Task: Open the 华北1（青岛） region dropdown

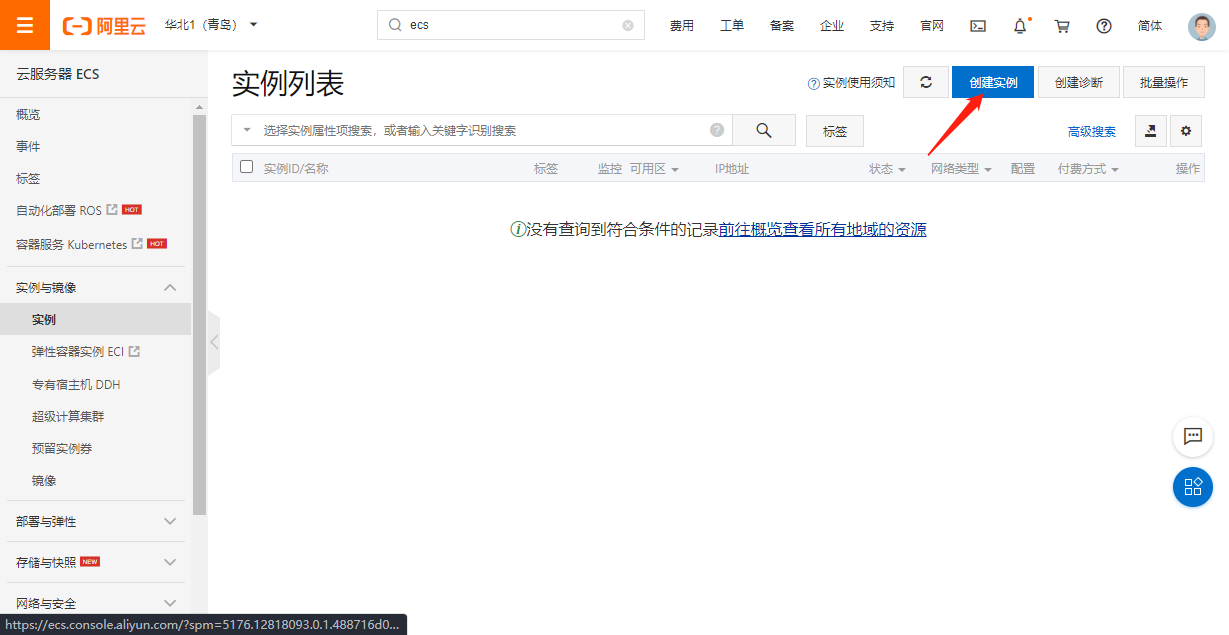Action: tap(211, 25)
